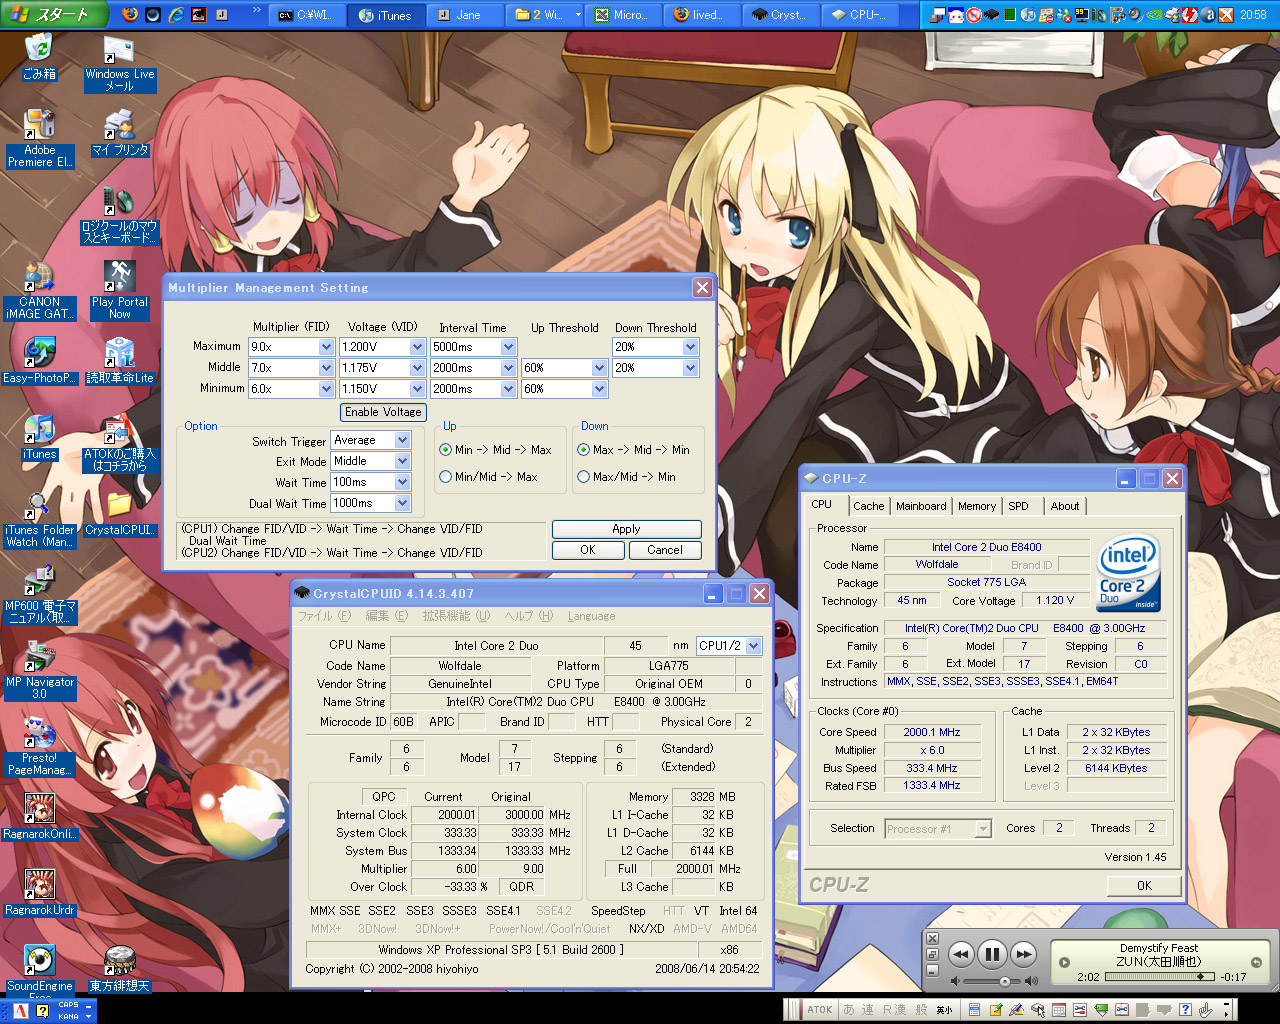Open the ファイル (File) menu in CrystalCPUID
This screenshot has height=1024, width=1280.
[x=324, y=616]
